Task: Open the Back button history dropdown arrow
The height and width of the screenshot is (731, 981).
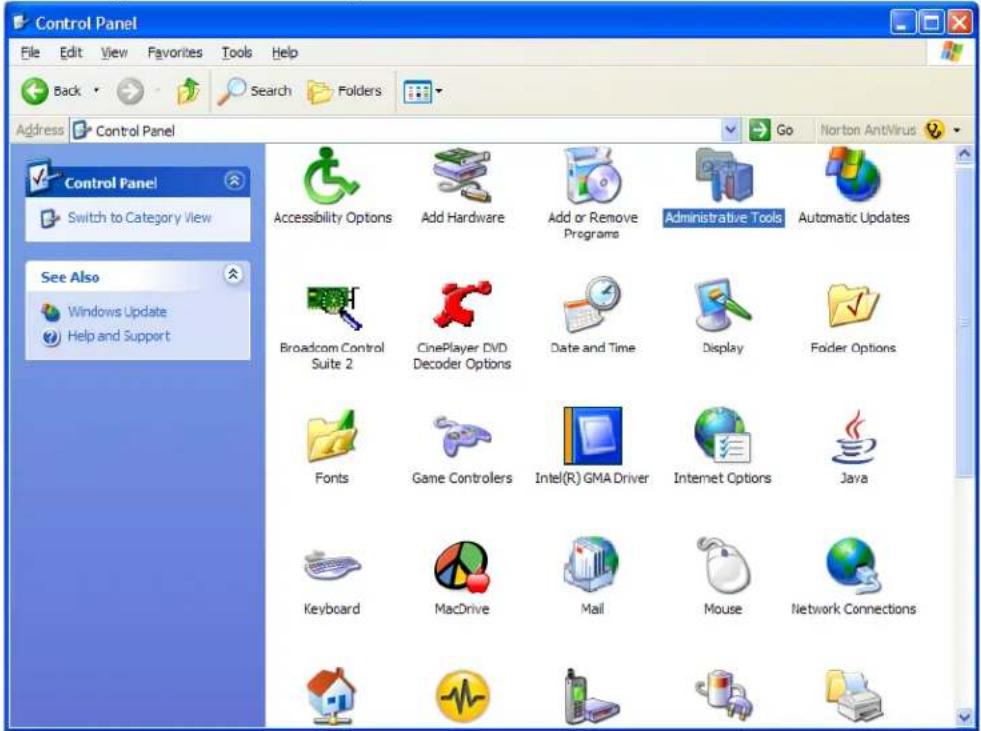Action: coord(96,91)
